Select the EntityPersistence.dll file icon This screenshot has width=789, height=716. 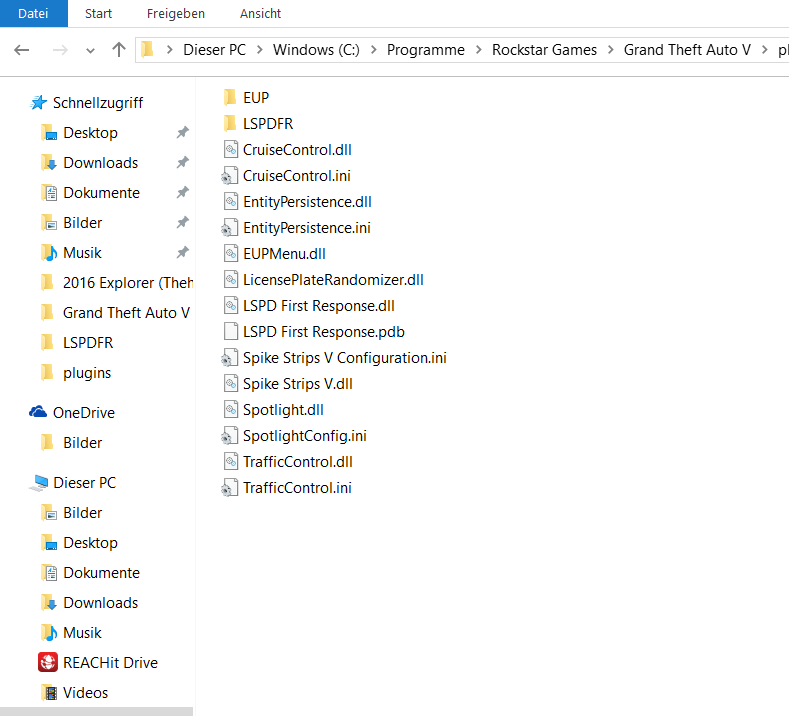[230, 202]
